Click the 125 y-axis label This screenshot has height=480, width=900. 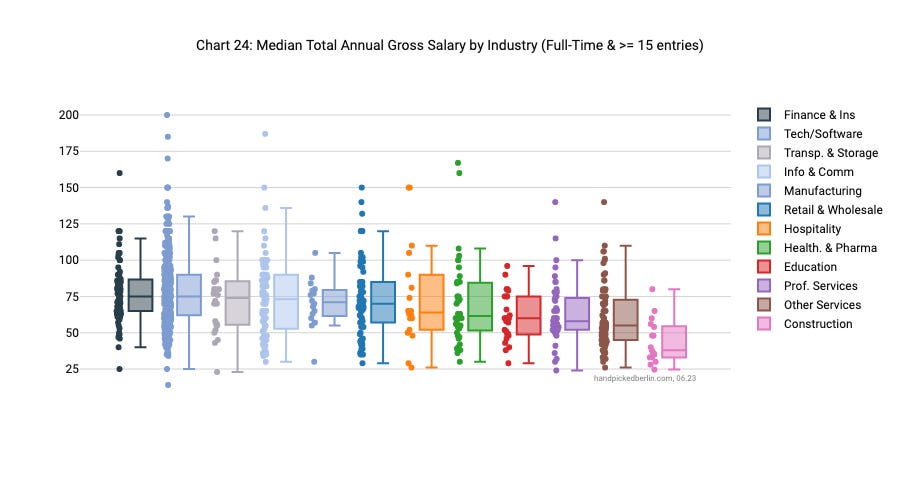69,223
